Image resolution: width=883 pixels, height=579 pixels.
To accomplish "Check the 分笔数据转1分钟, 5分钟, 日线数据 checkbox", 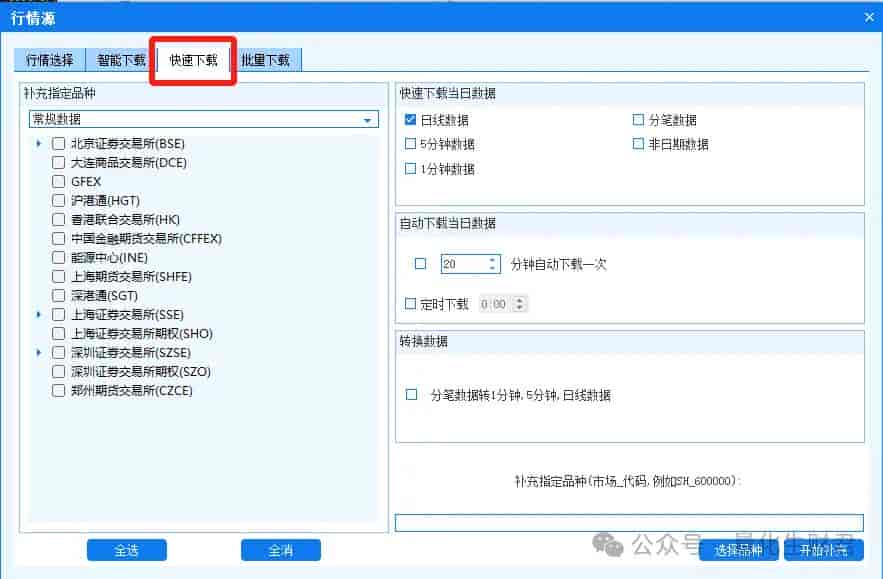I will pyautogui.click(x=412, y=394).
